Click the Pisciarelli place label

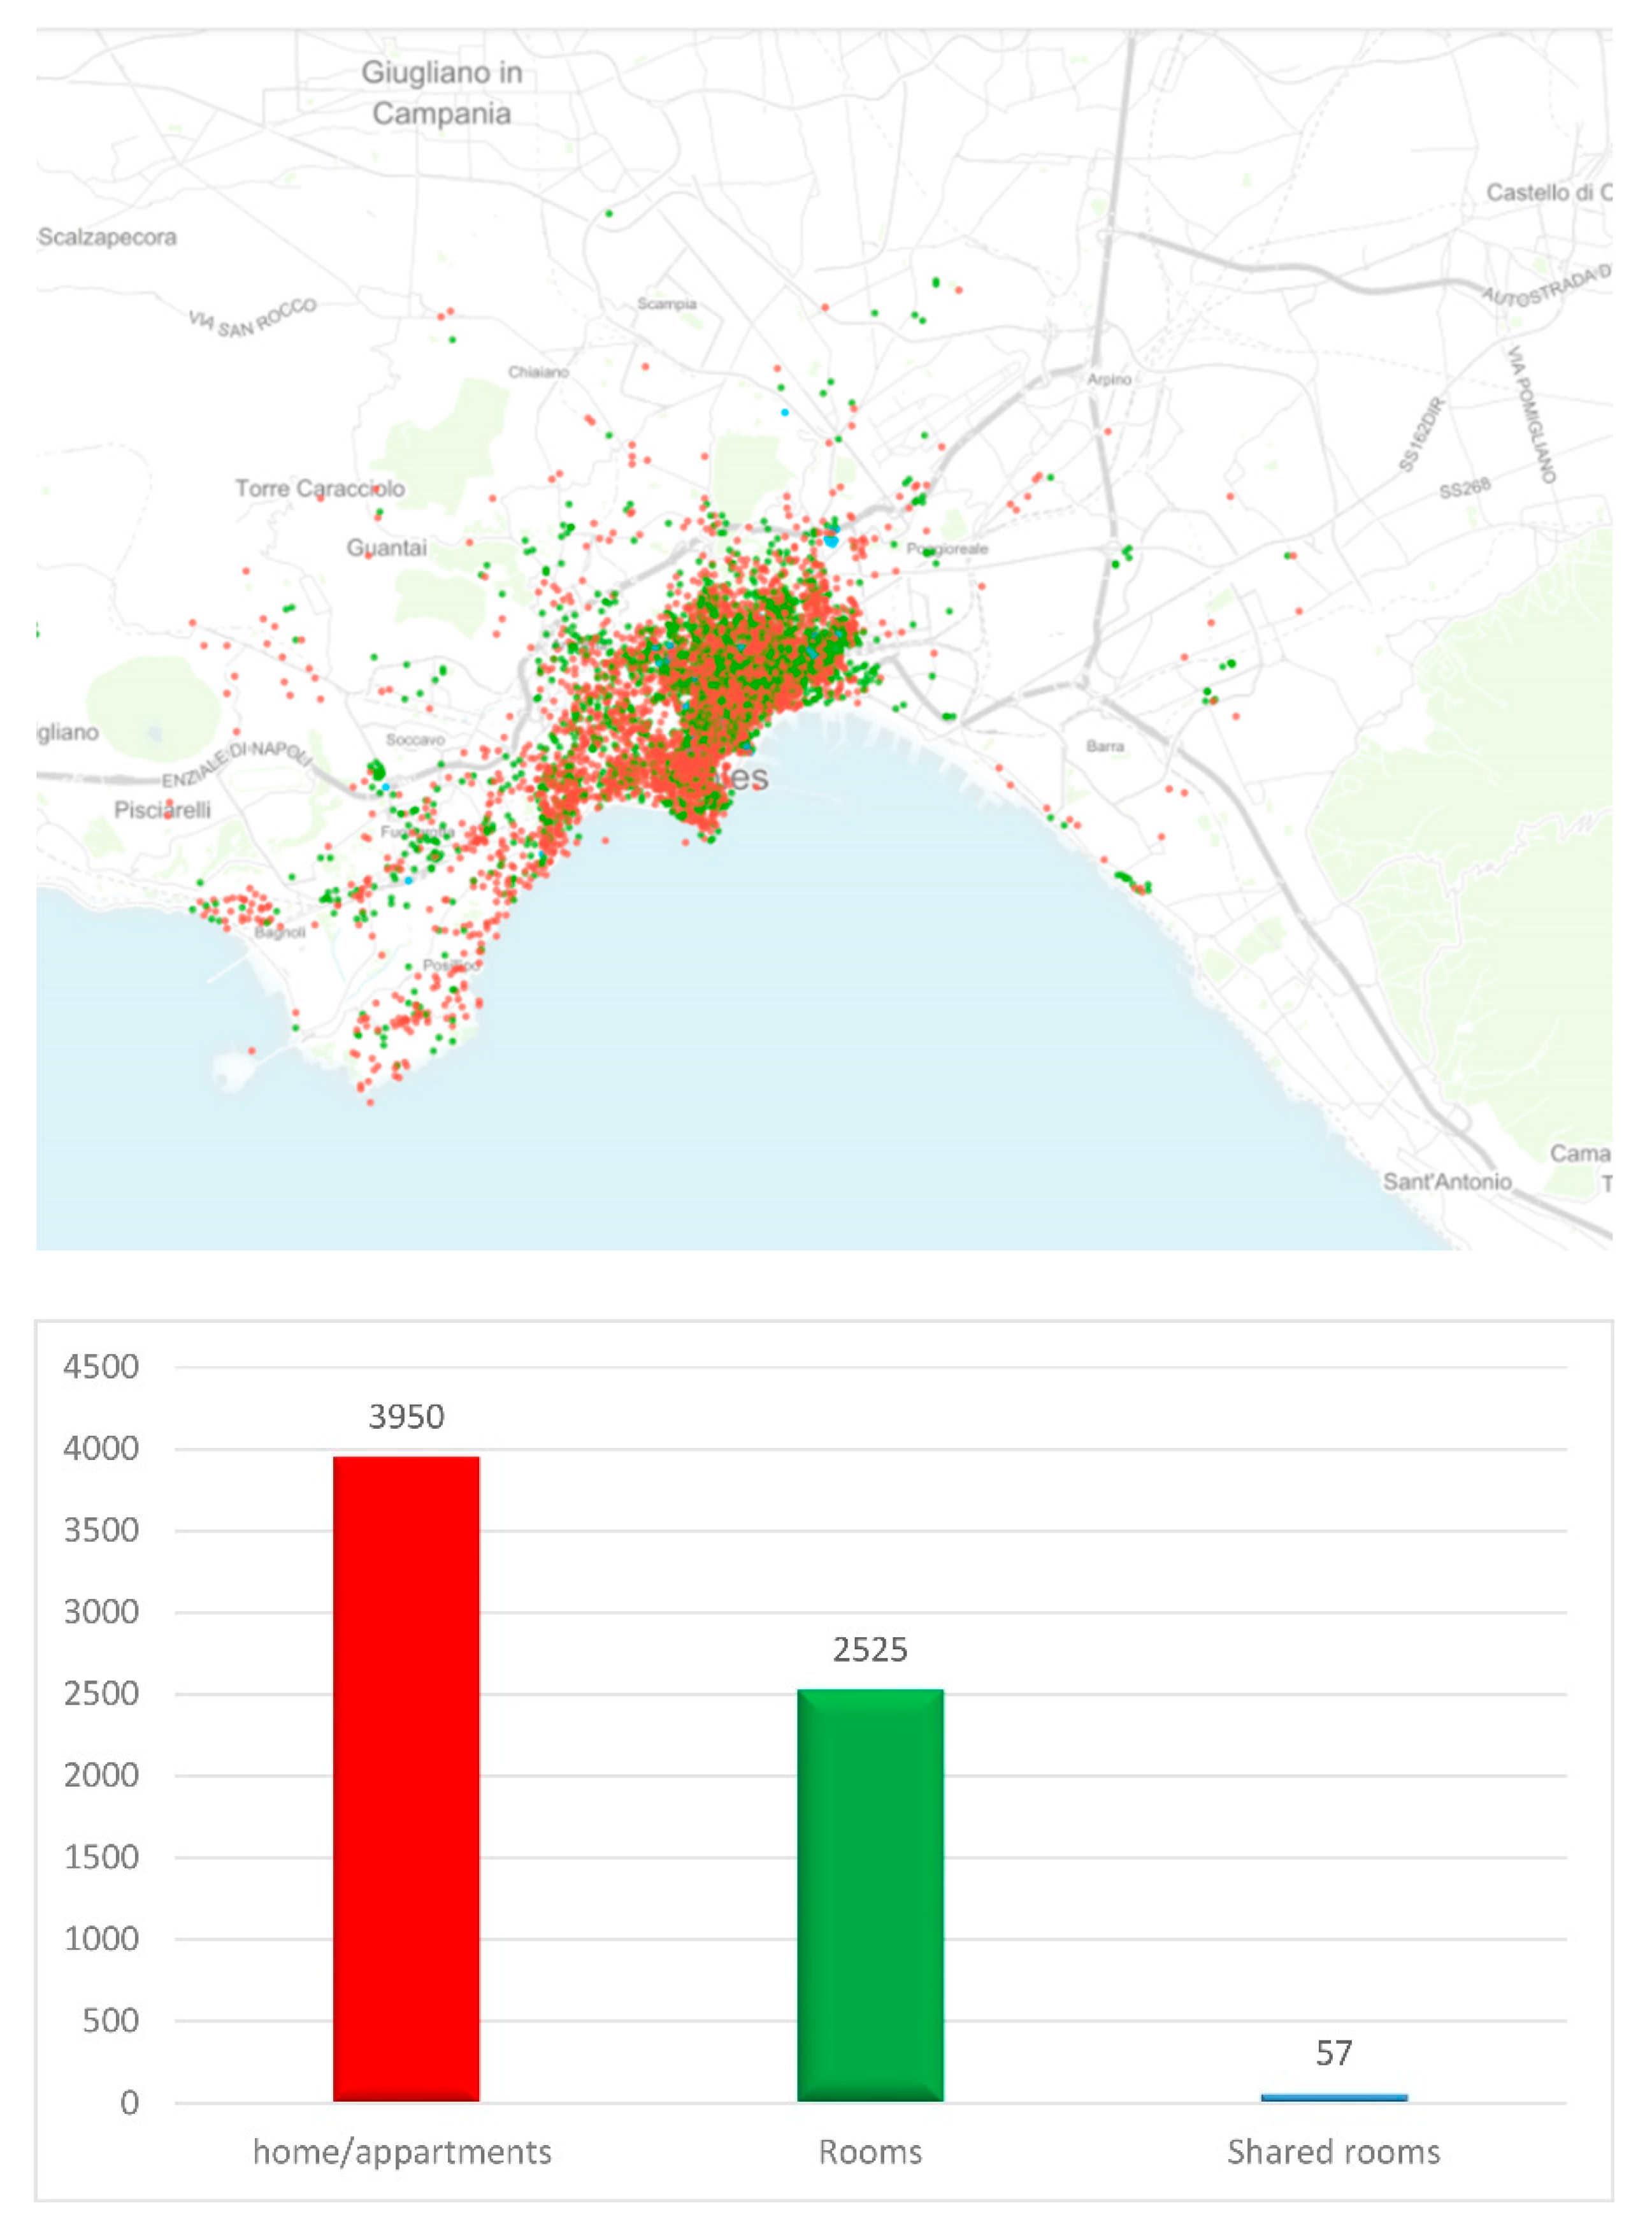[162, 809]
